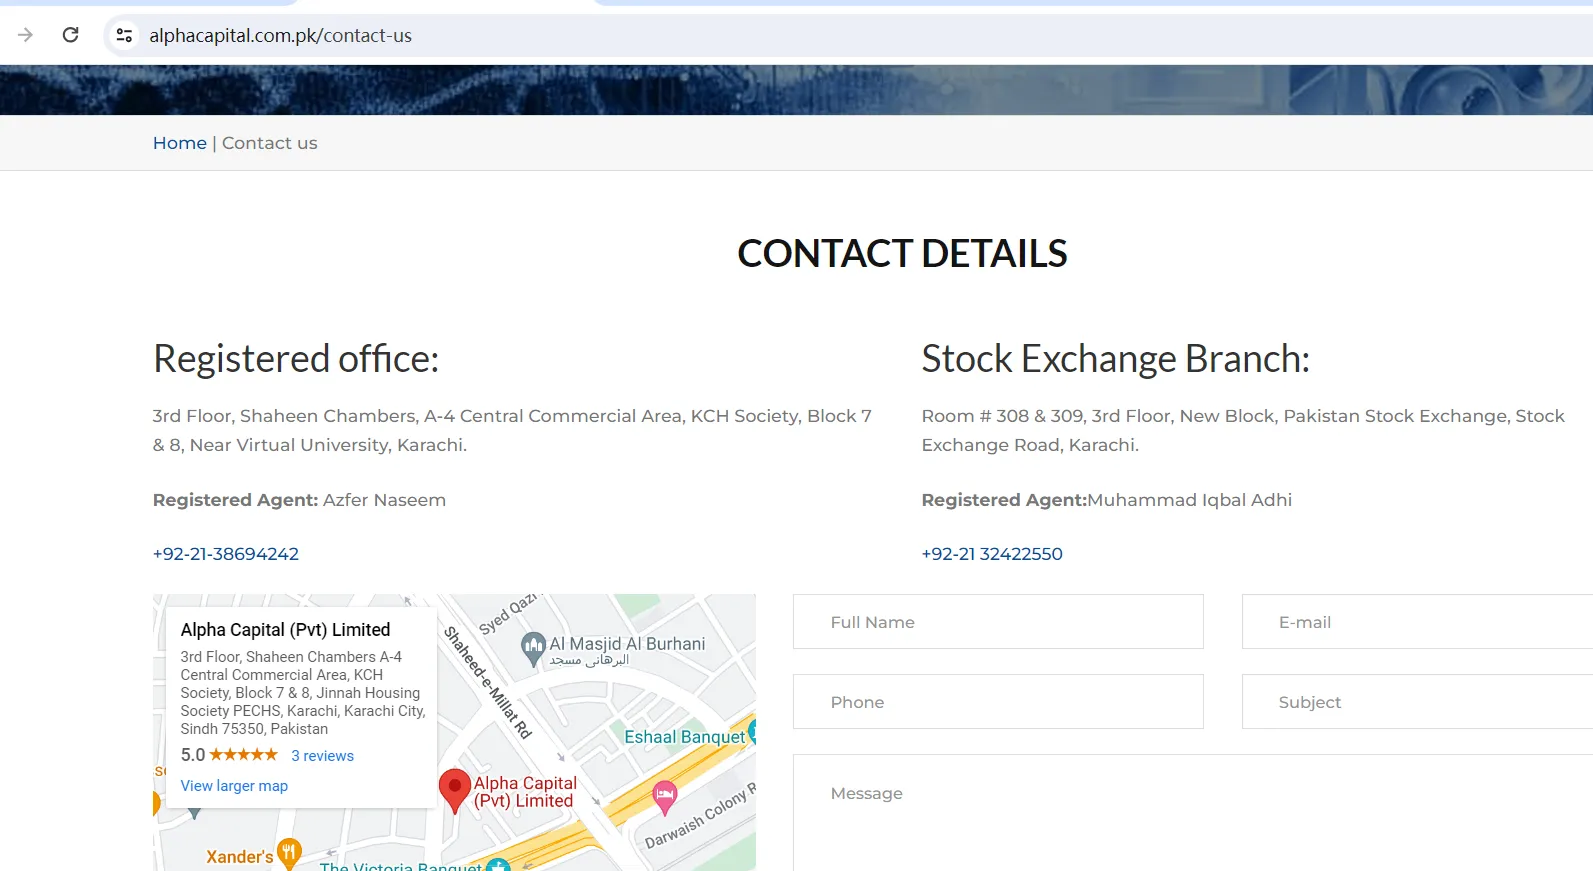Viewport: 1593px width, 871px height.
Task: Click the address bar URL
Action: [x=281, y=36]
